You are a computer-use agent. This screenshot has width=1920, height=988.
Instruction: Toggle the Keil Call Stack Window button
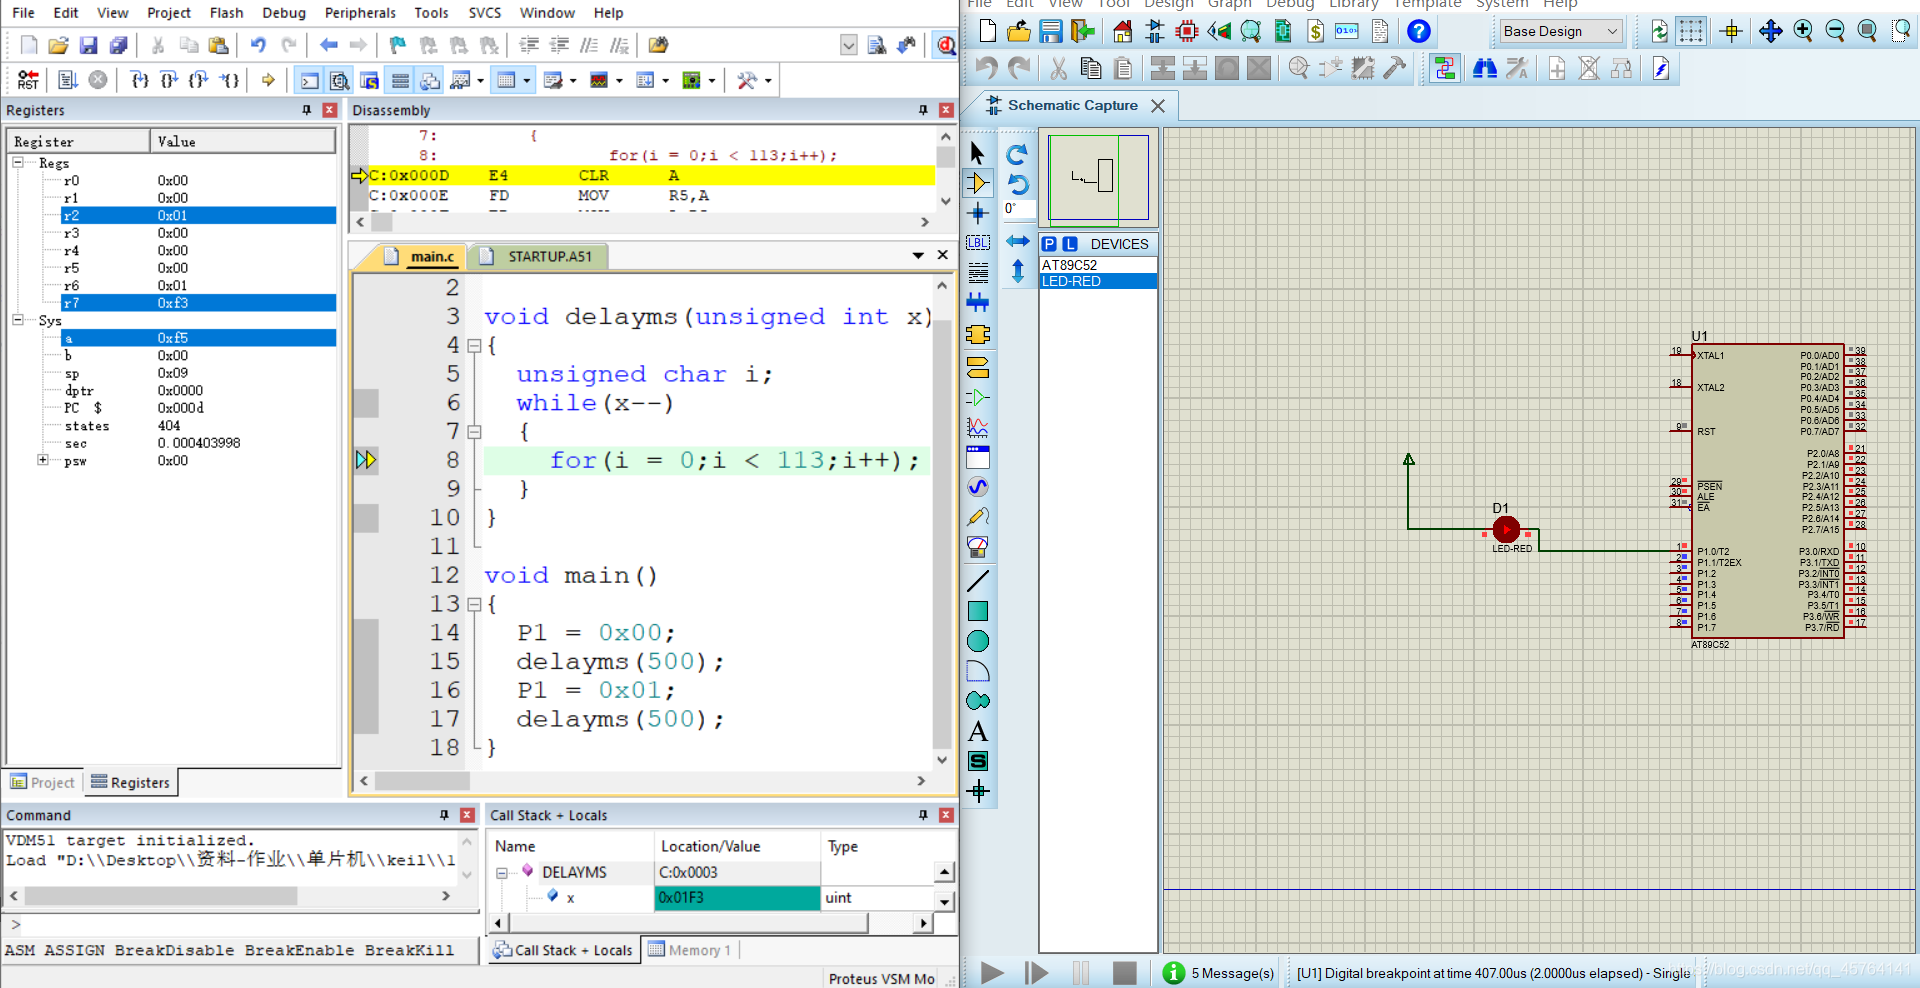tap(430, 80)
